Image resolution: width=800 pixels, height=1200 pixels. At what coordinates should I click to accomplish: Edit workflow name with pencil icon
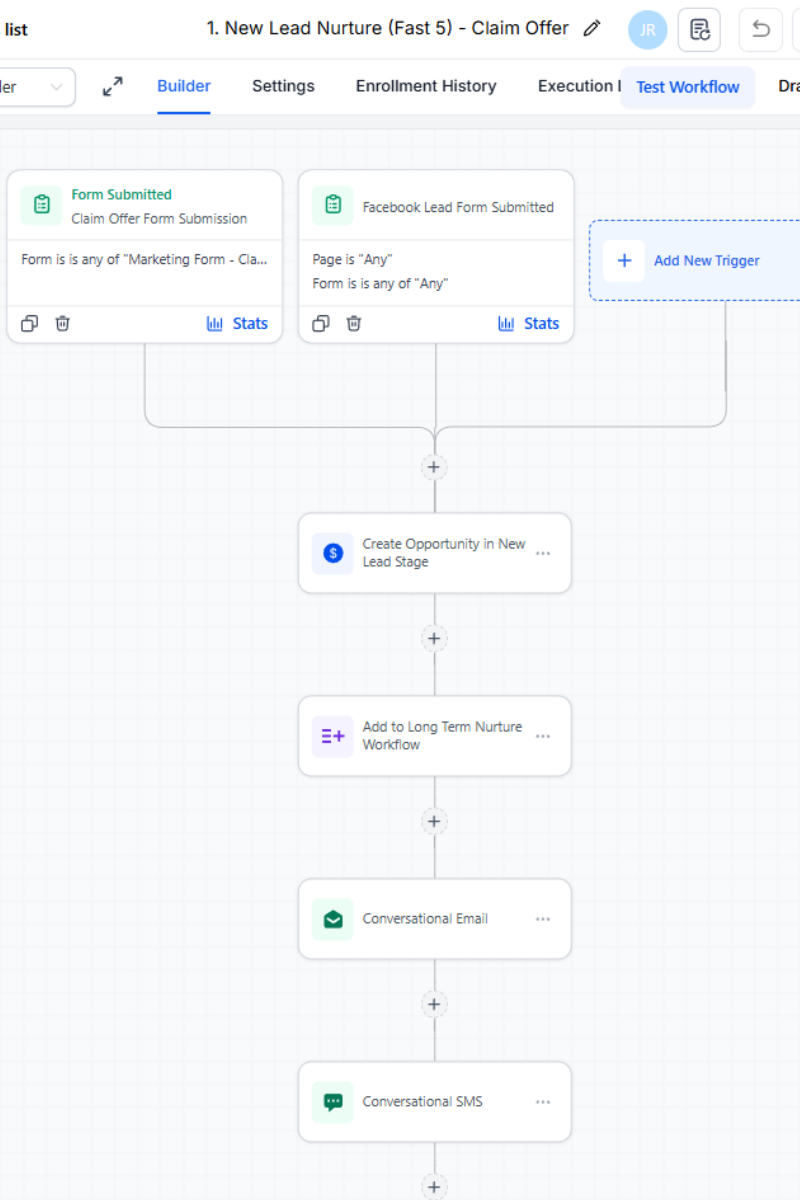592,28
